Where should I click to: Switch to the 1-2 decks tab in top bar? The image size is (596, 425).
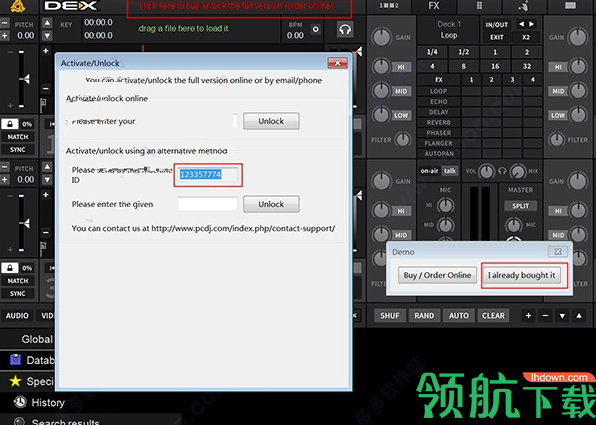tap(389, 6)
